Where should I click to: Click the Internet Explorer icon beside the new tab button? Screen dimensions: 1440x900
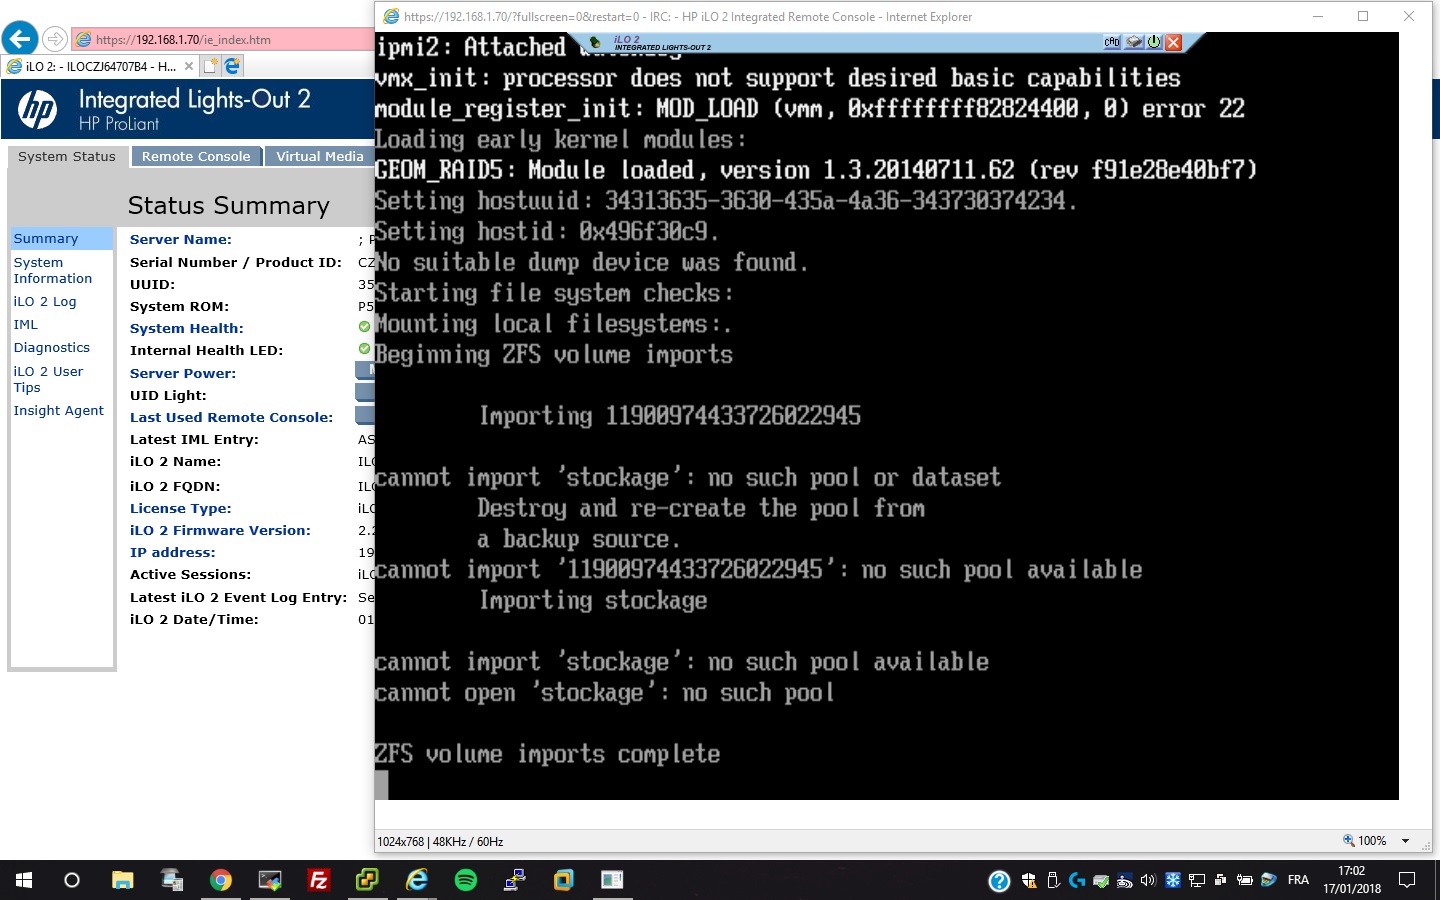pos(232,66)
